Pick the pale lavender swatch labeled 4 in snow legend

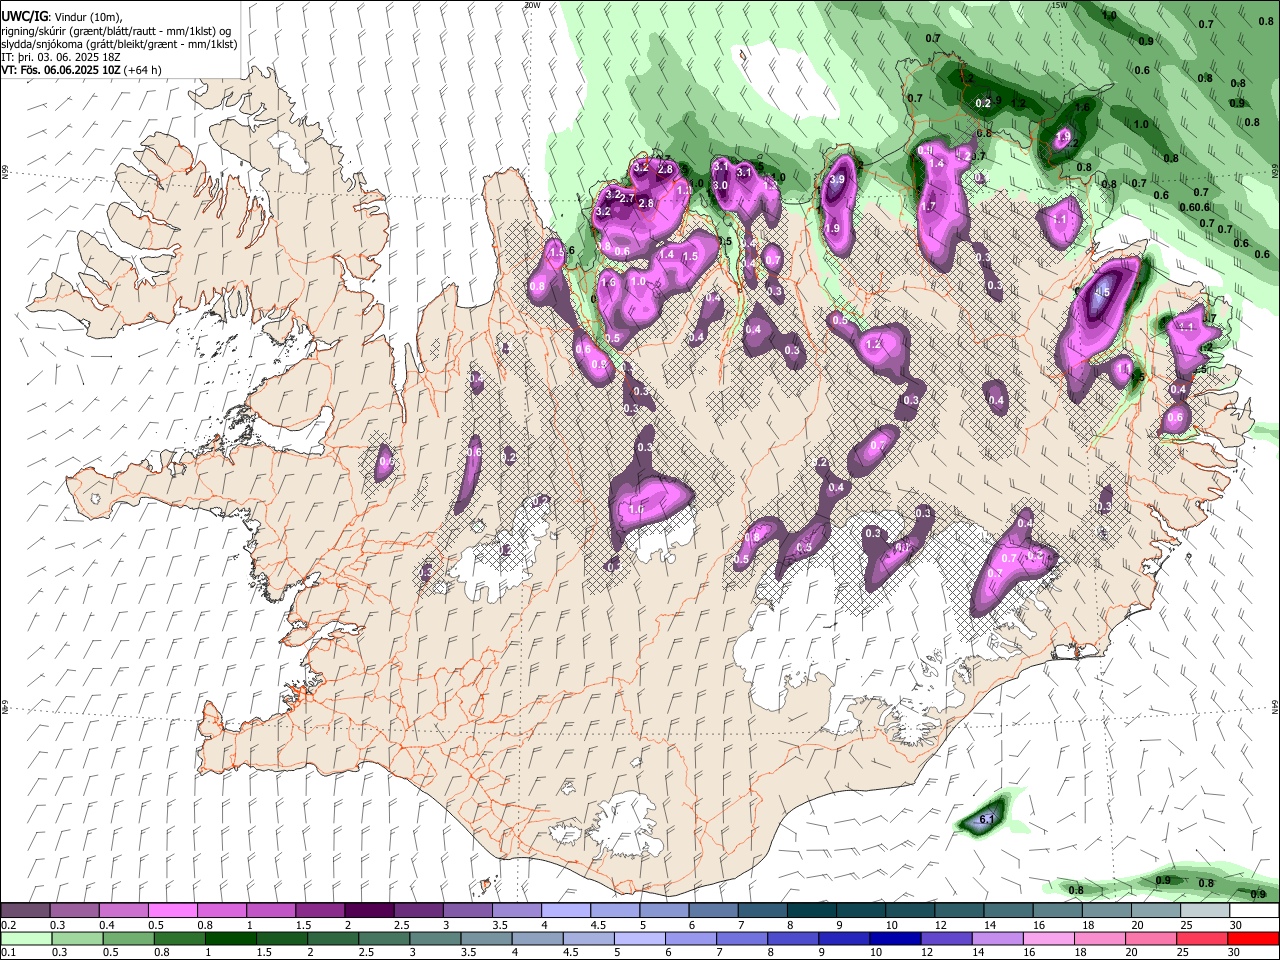pos(565,911)
